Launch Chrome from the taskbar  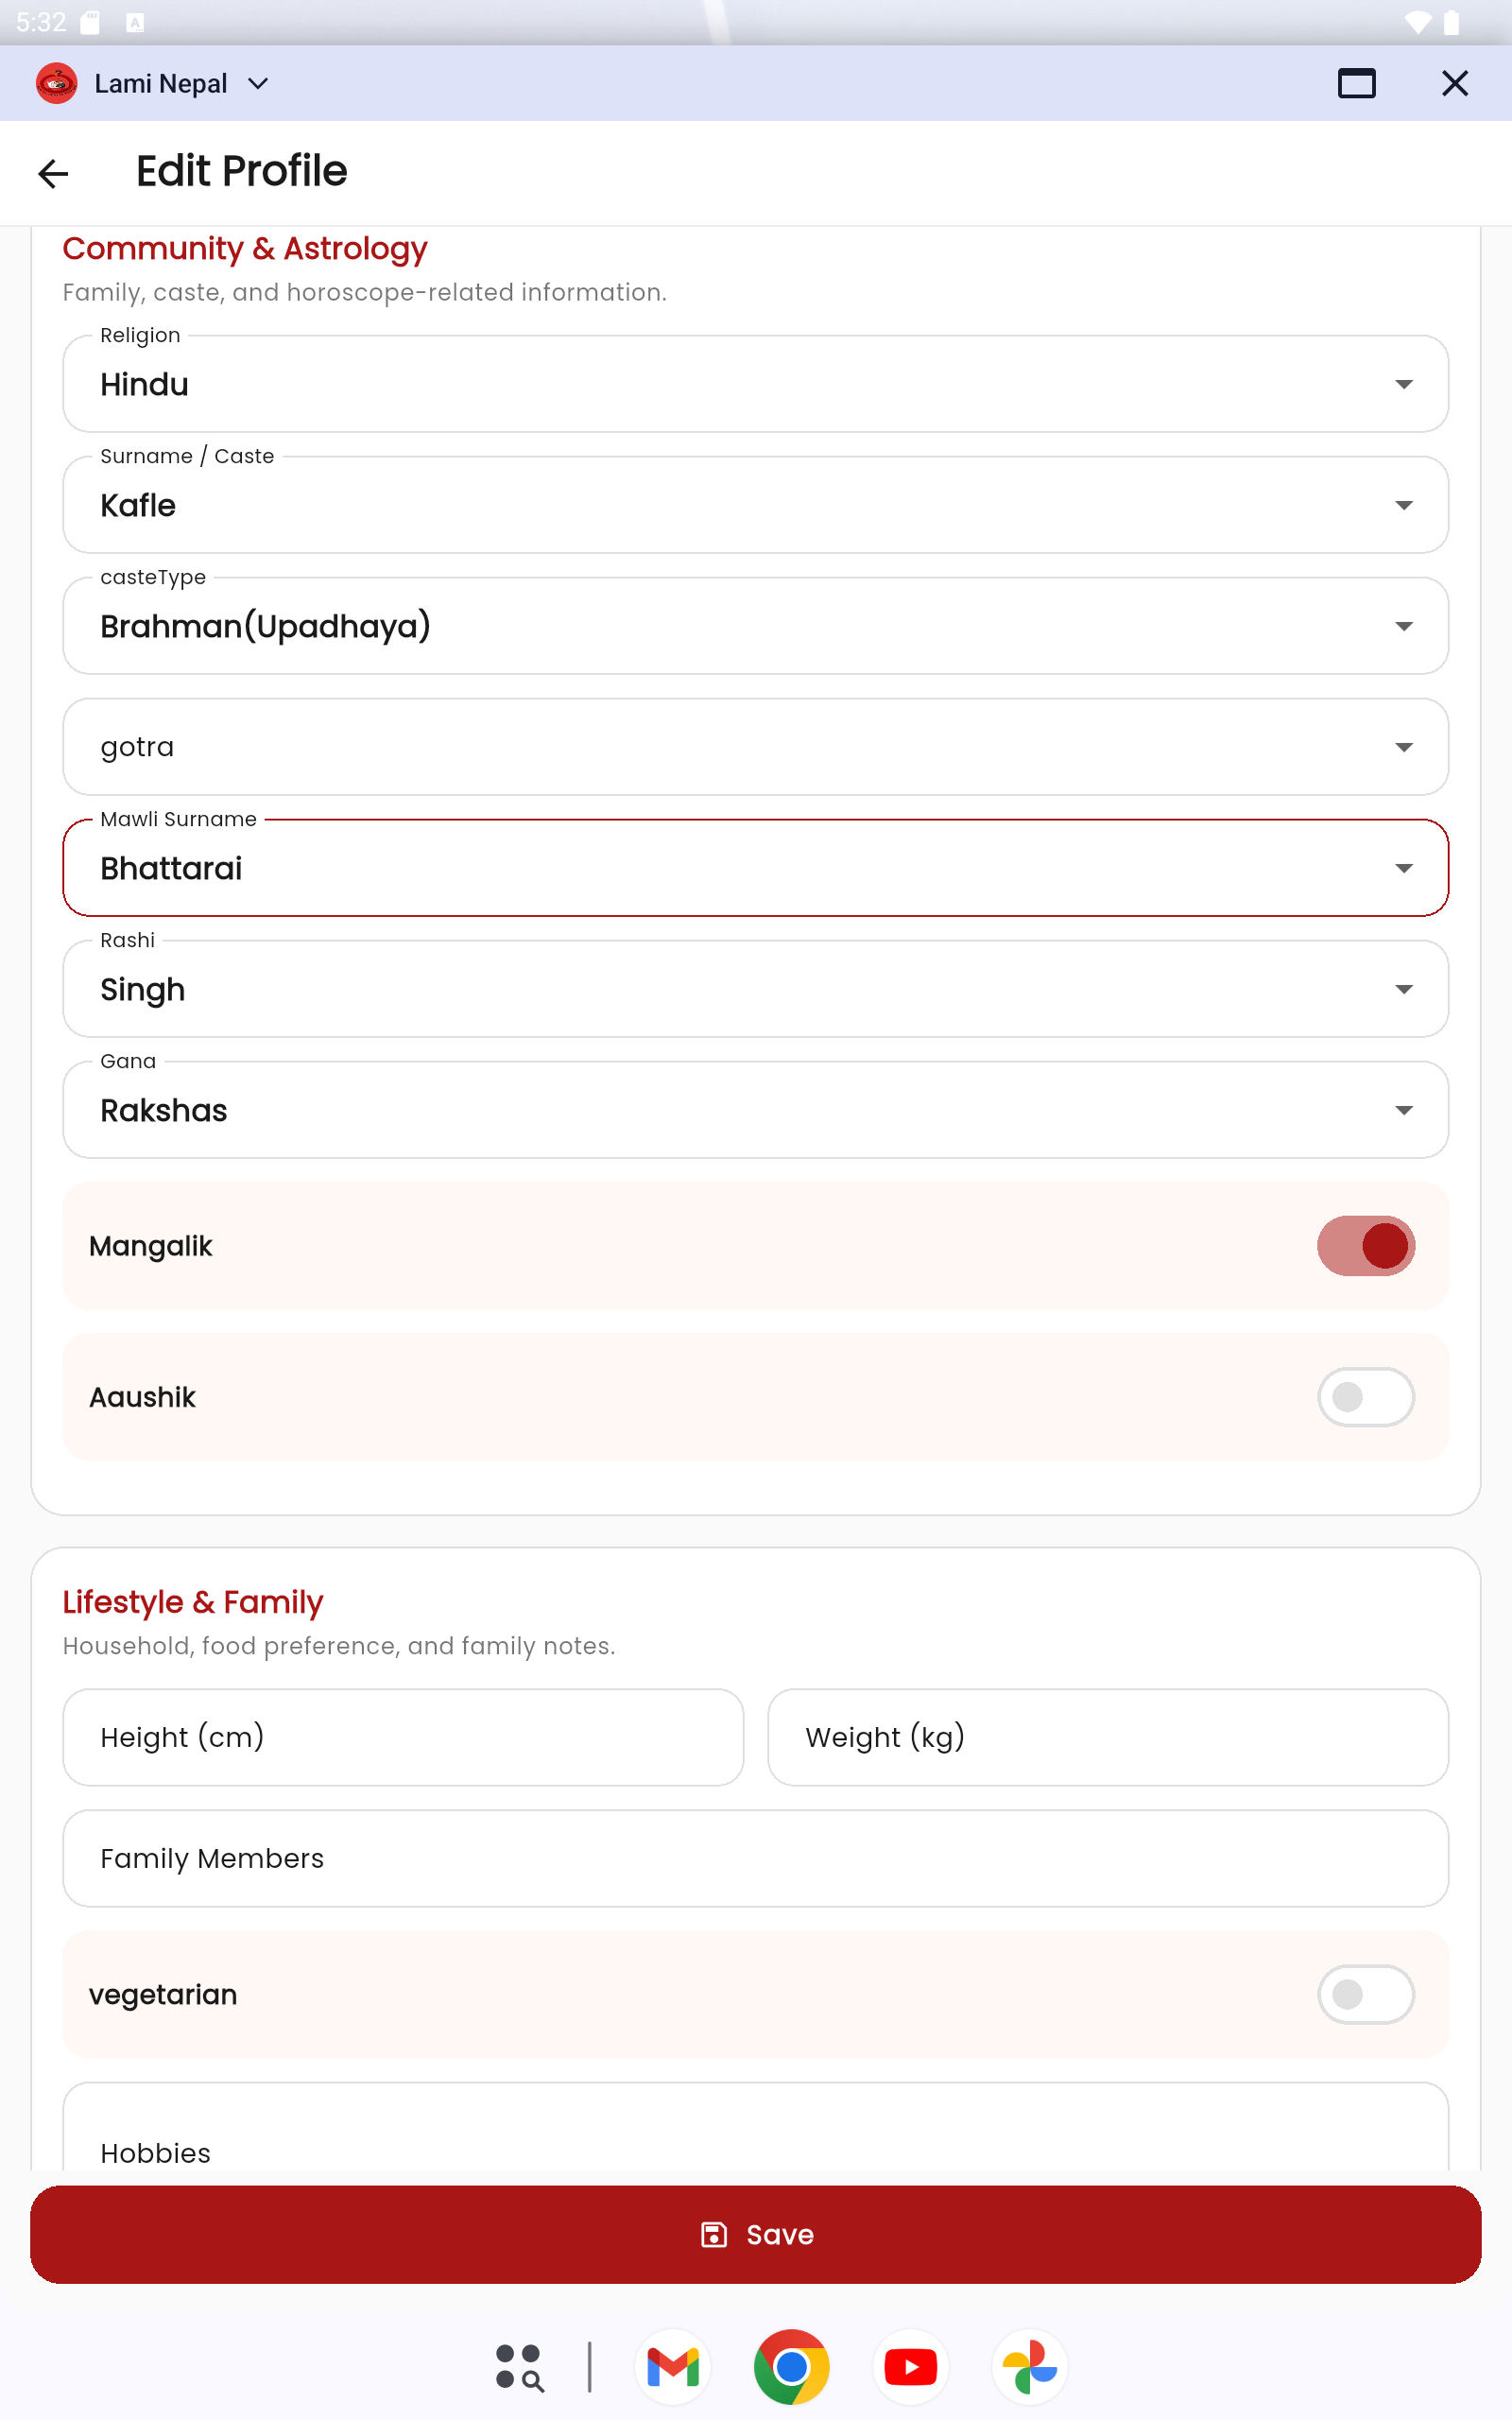[x=791, y=2366]
